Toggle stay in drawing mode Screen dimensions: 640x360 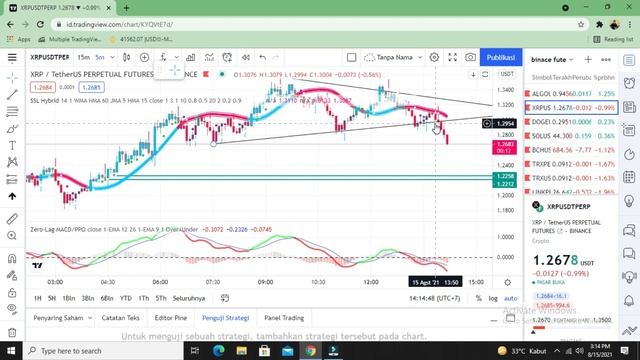pos(12,276)
